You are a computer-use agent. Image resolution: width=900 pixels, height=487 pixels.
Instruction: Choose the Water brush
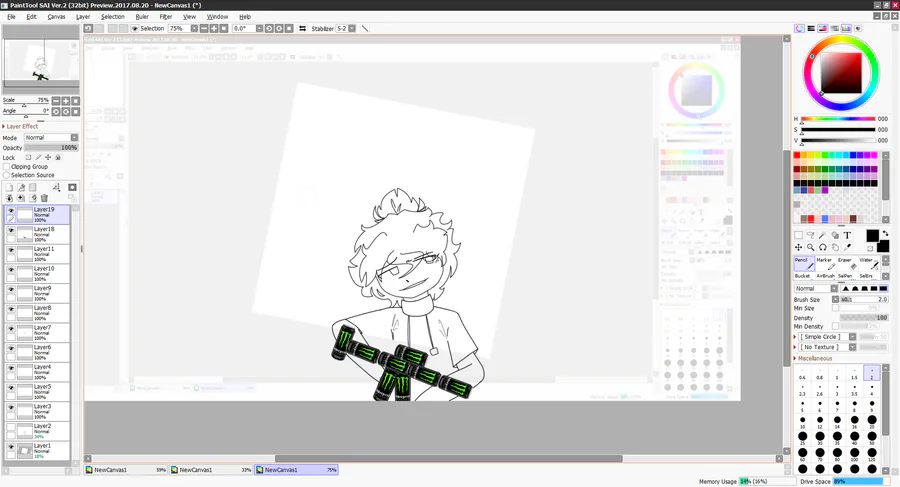click(868, 264)
